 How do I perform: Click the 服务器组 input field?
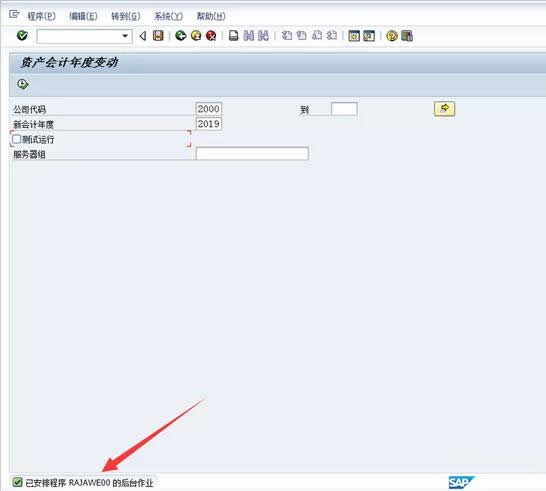click(252, 154)
